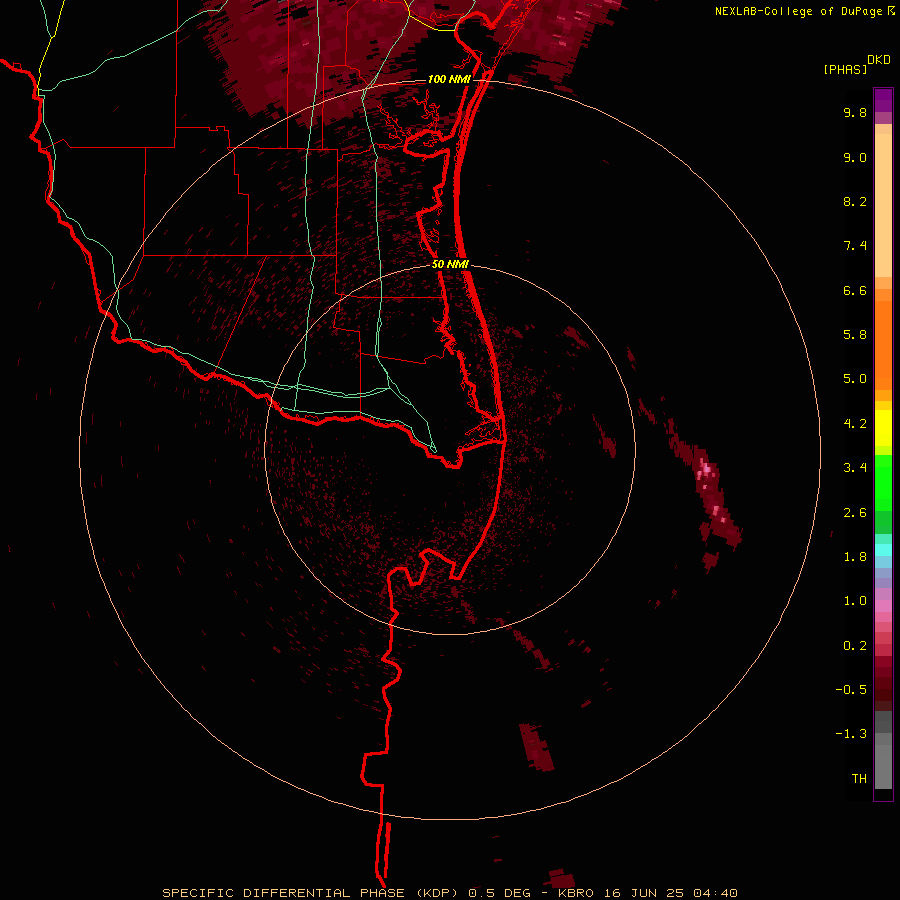Click the DKD label above the color scale
This screenshot has width=900, height=900.
tap(879, 59)
